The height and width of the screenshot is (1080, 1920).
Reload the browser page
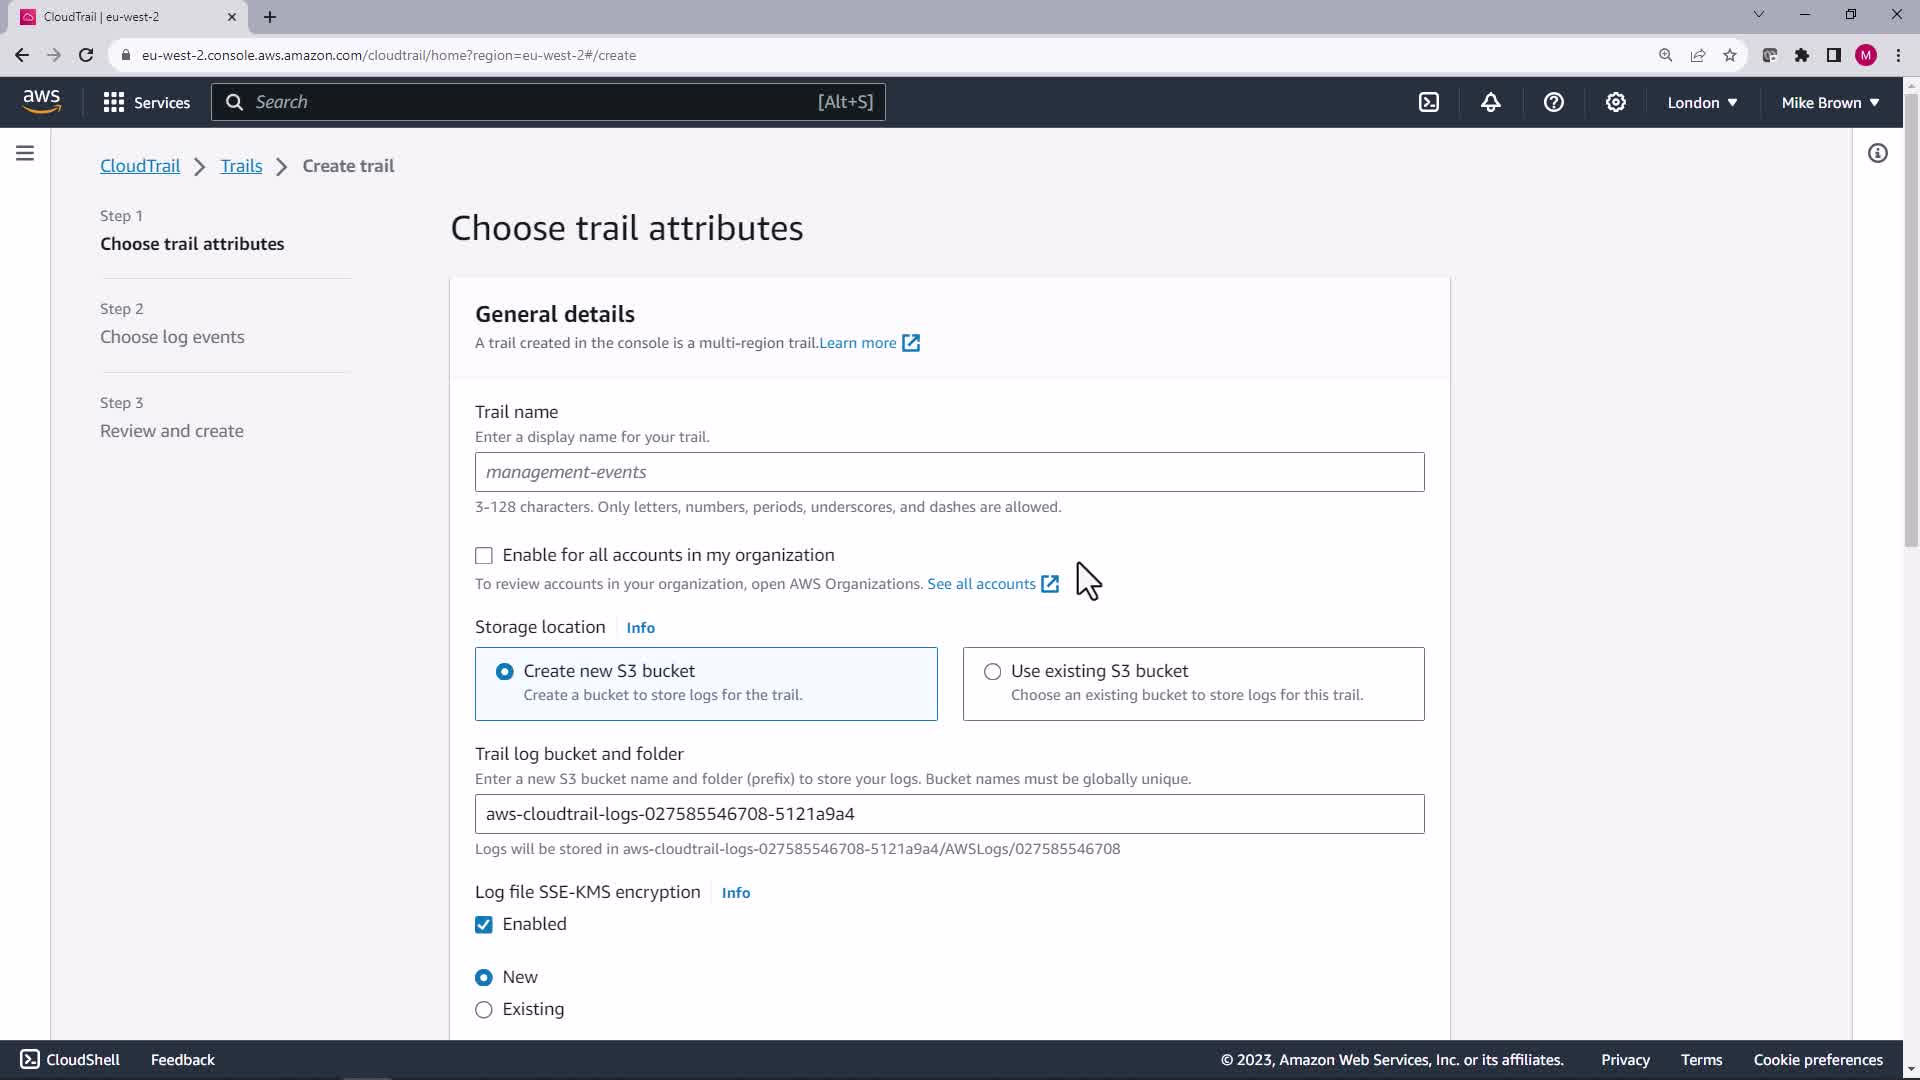pos(86,55)
